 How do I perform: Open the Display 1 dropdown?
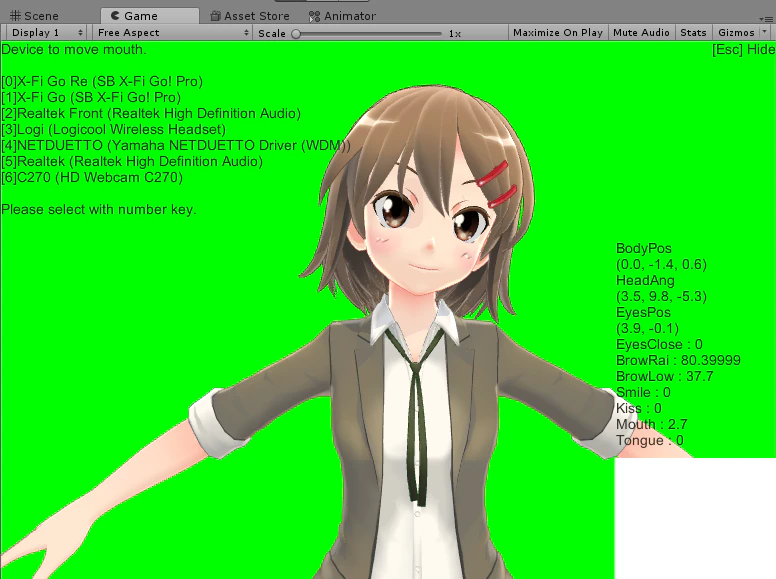pos(46,33)
